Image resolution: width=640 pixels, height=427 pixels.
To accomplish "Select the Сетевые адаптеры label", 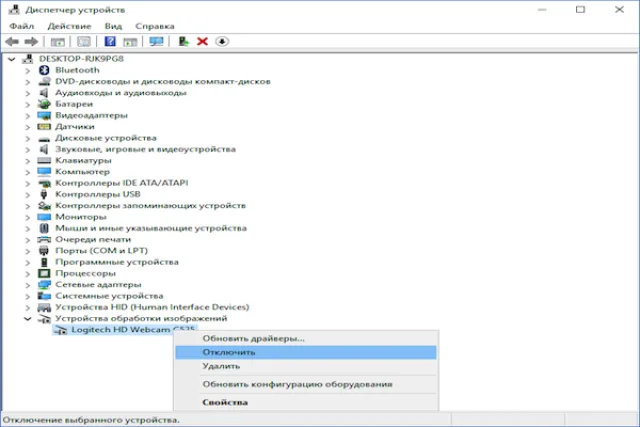I will pyautogui.click(x=98, y=285).
